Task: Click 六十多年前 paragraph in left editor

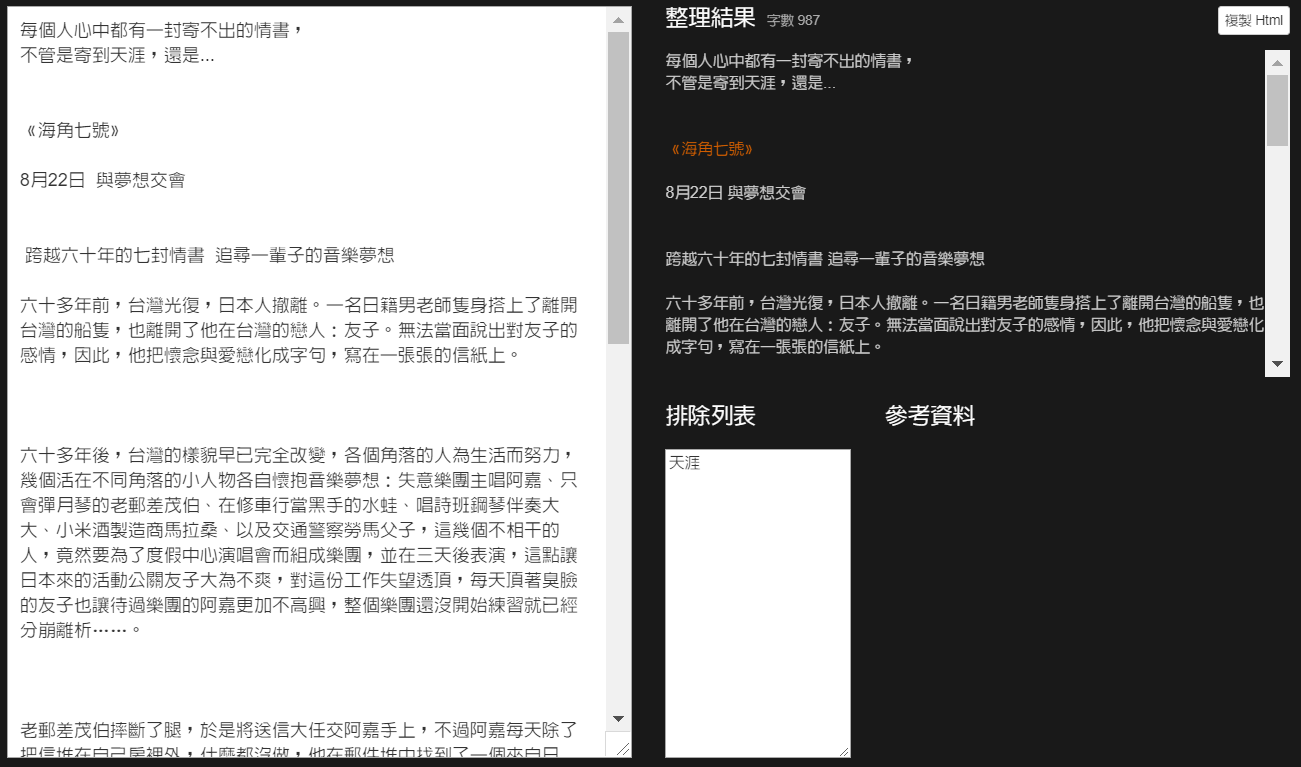Action: 299,330
